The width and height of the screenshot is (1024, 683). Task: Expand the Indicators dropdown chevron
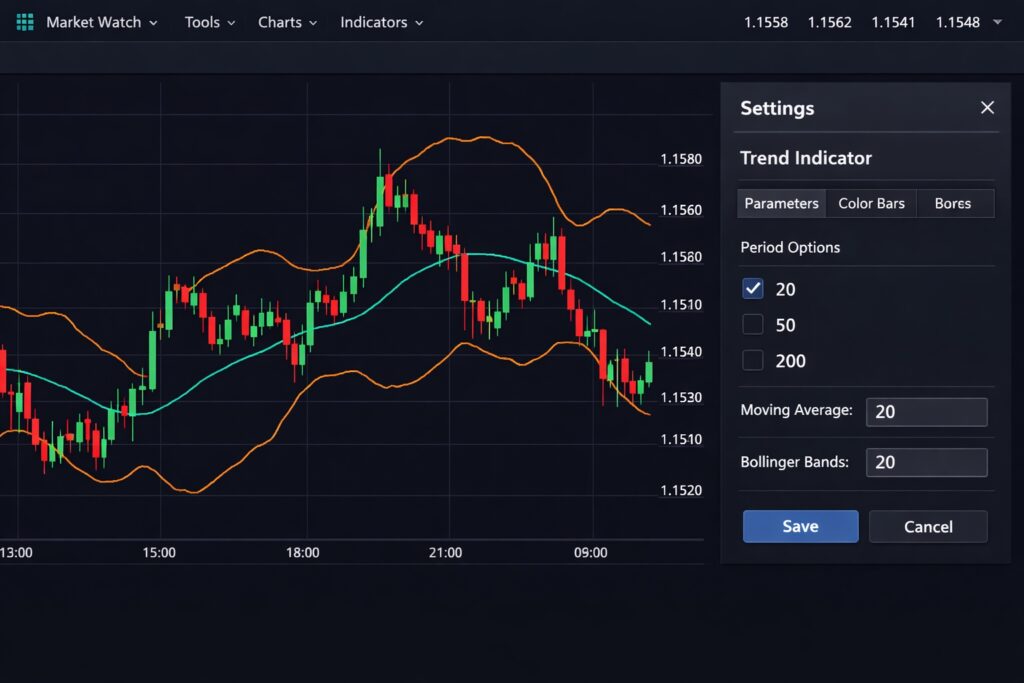tap(419, 23)
